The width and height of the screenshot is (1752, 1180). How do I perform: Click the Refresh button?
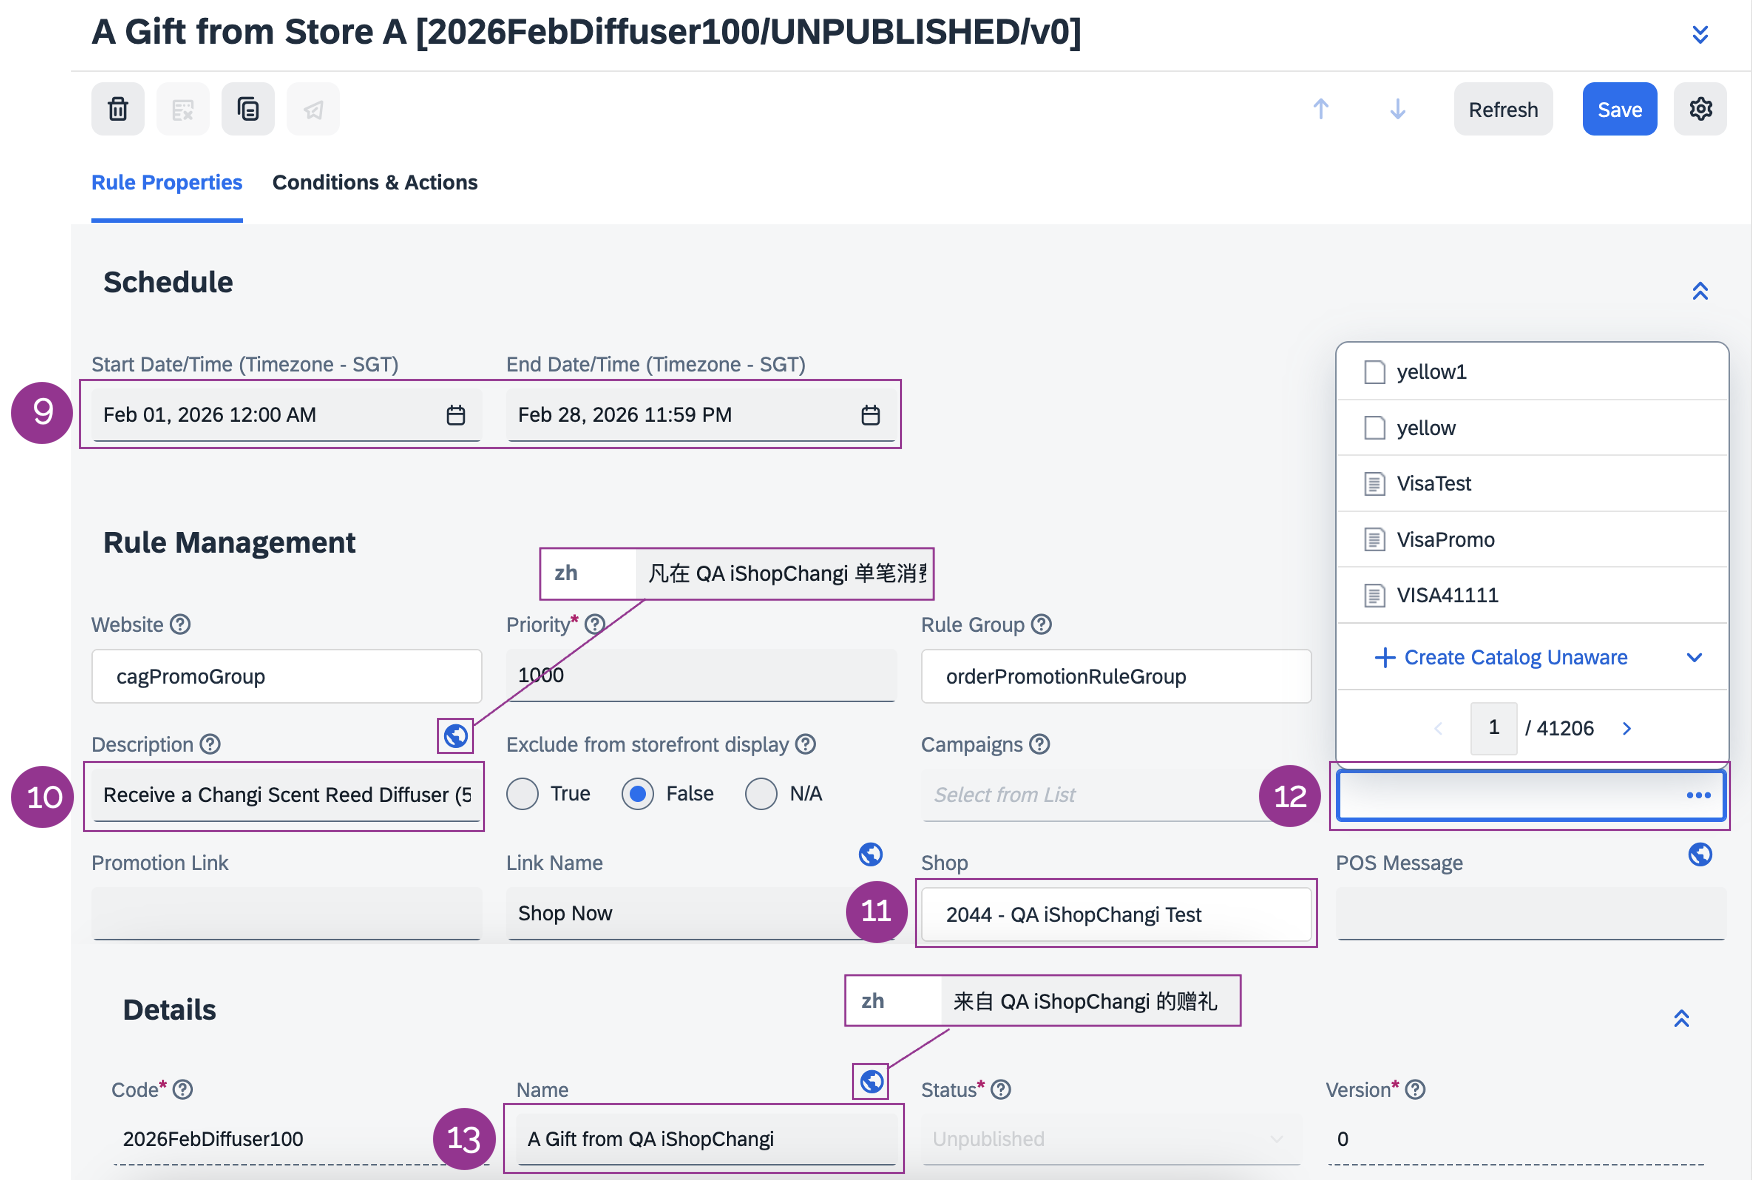click(1503, 109)
